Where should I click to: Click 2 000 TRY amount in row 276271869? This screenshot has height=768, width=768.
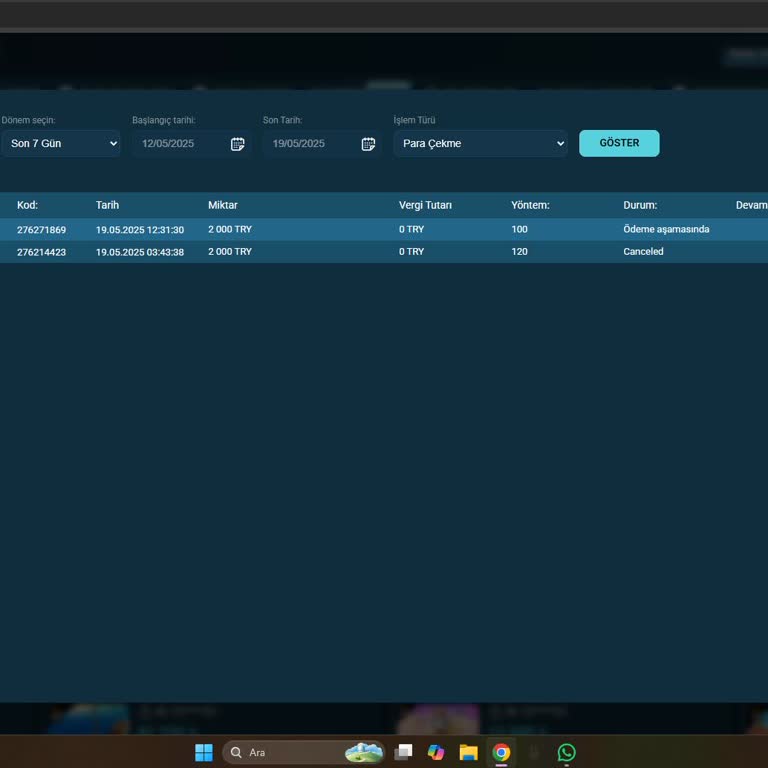coord(230,229)
